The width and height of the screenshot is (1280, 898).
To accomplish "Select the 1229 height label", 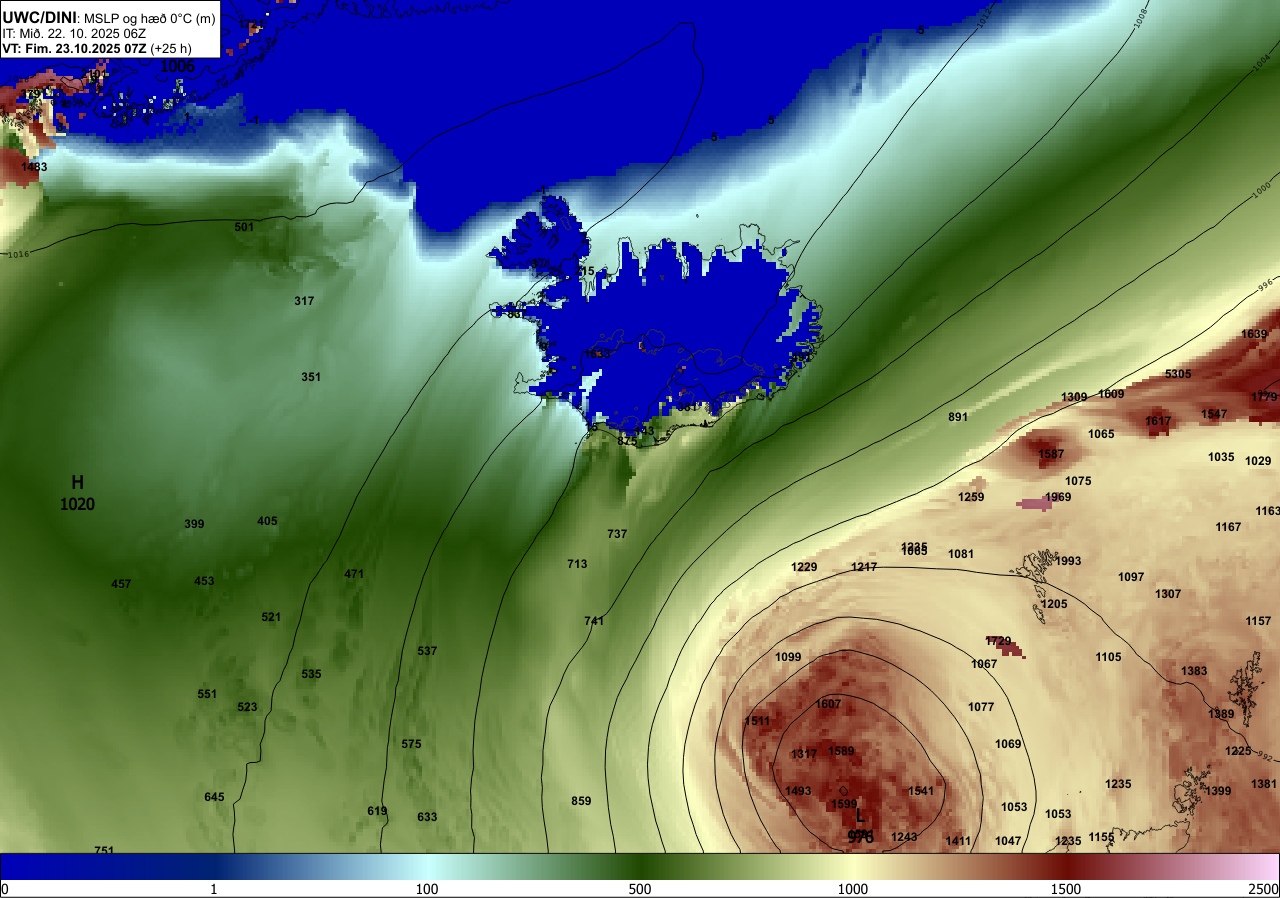I will coord(804,567).
